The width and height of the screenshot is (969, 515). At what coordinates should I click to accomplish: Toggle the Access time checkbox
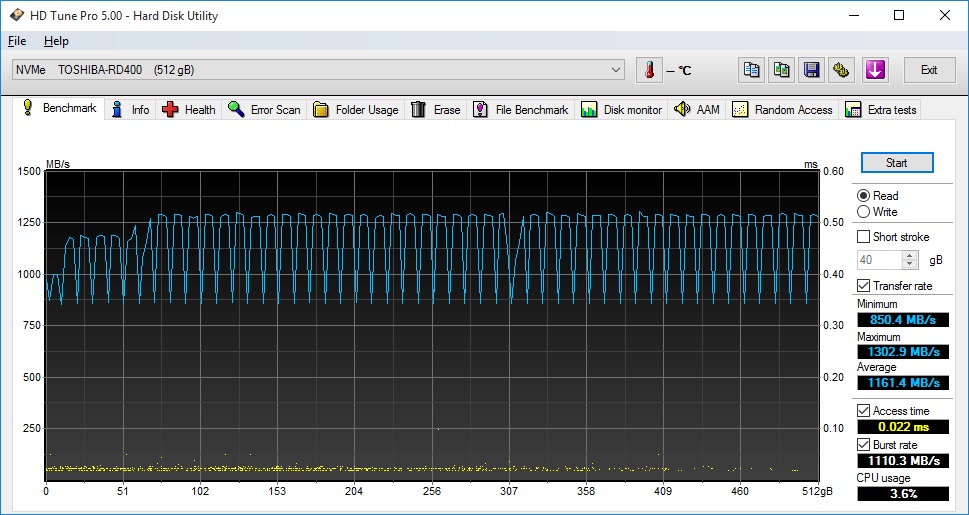[864, 411]
